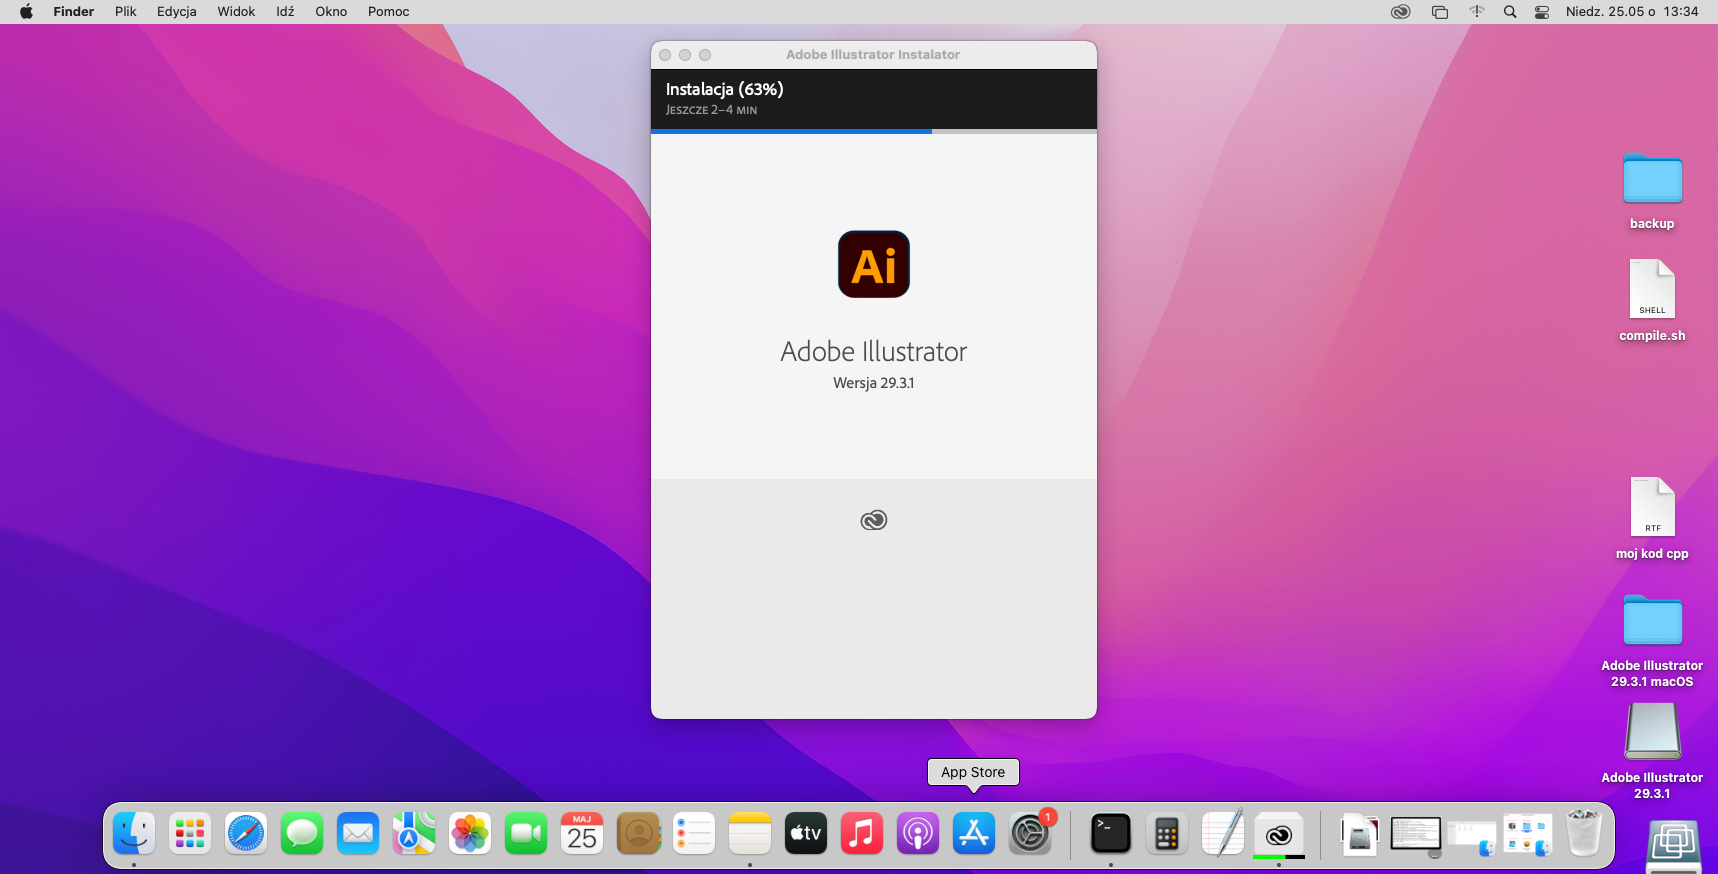Open Control Center in the menu bar
Image resolution: width=1718 pixels, height=874 pixels.
tap(1542, 12)
